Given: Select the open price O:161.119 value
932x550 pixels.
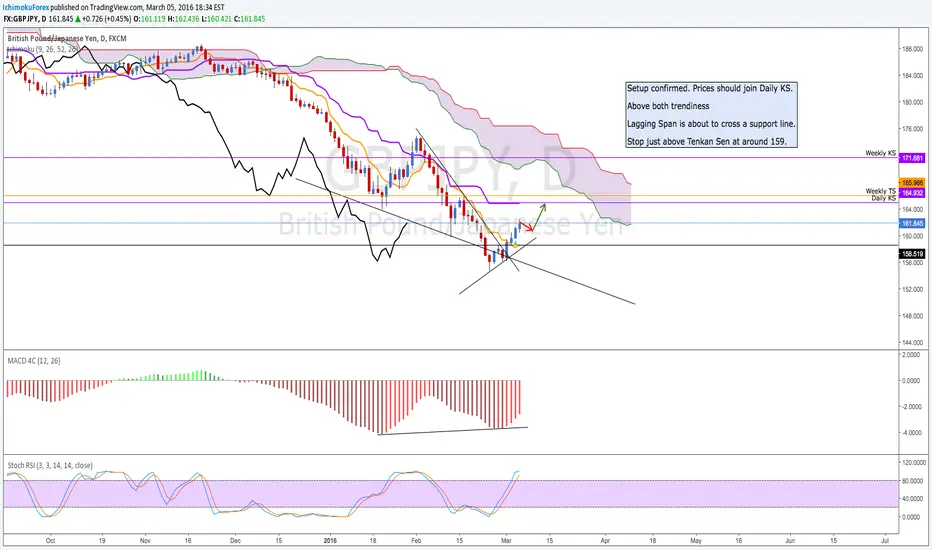Looking at the screenshot, I should [x=149, y=19].
